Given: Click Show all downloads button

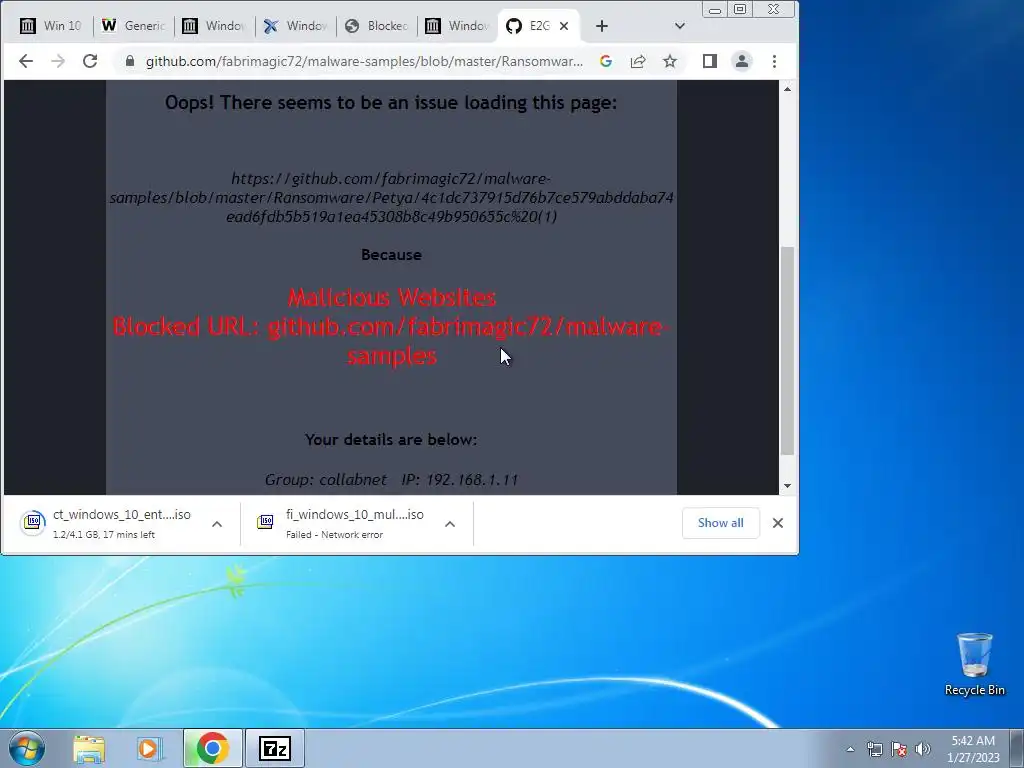Looking at the screenshot, I should tap(720, 523).
